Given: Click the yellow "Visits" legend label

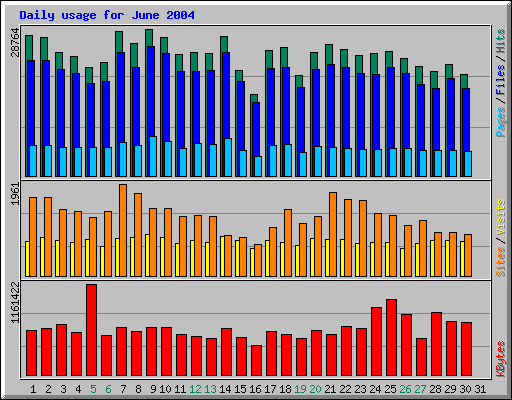Looking at the screenshot, I should click(500, 217).
